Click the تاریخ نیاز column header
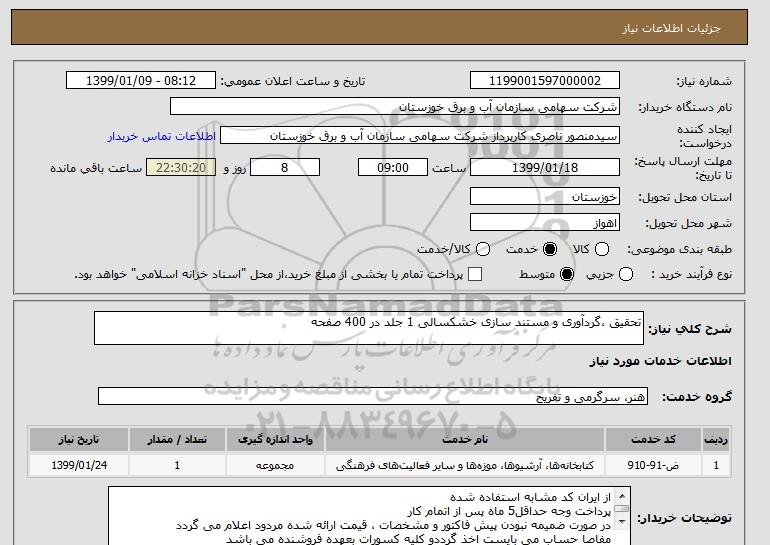770x545 pixels. tap(79, 439)
